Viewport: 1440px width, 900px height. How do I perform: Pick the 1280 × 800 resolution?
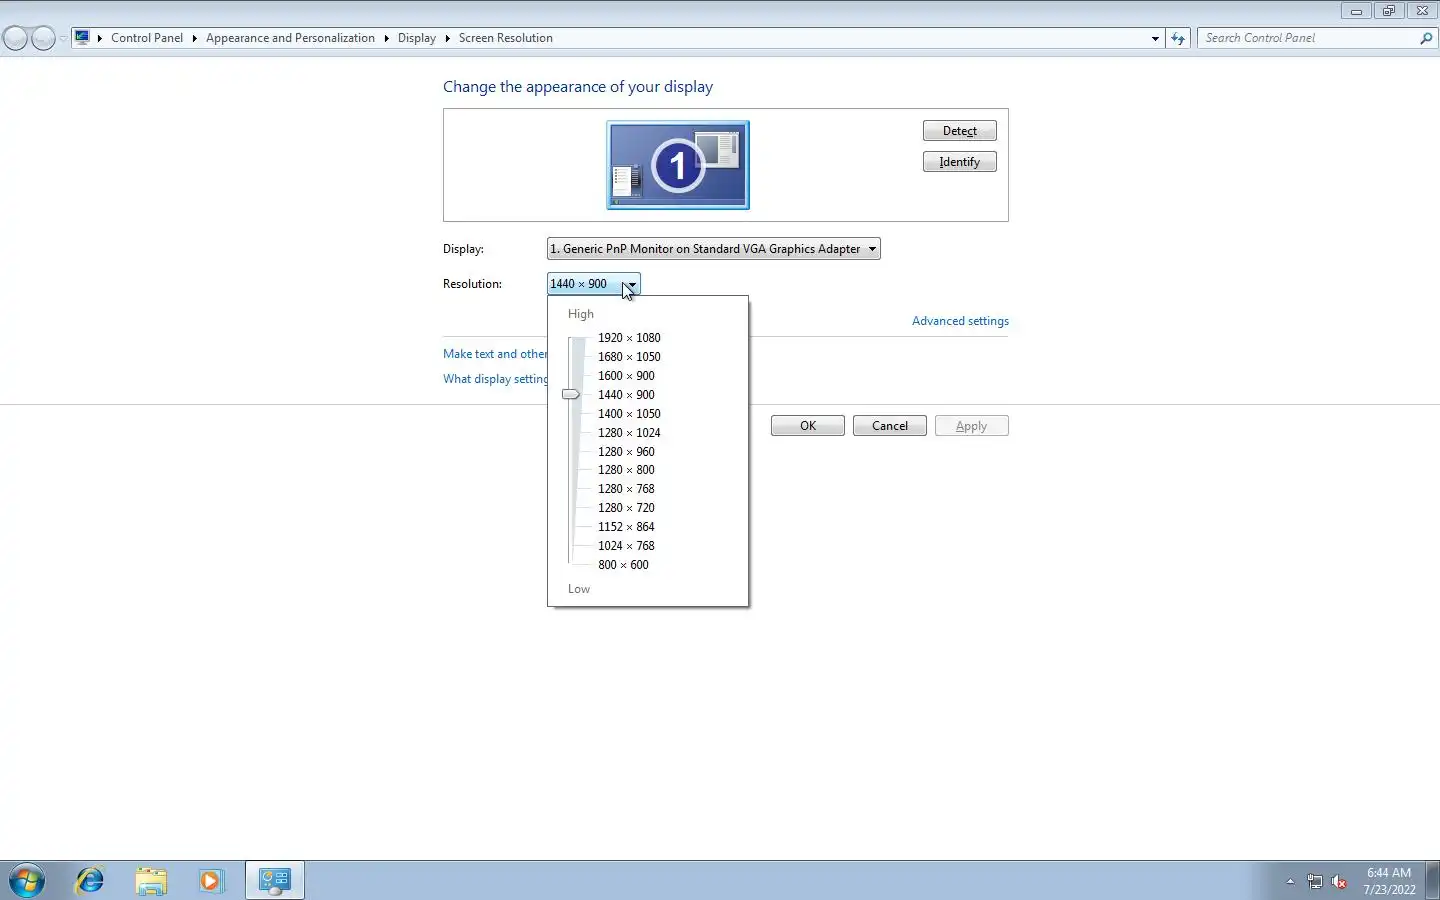(626, 470)
